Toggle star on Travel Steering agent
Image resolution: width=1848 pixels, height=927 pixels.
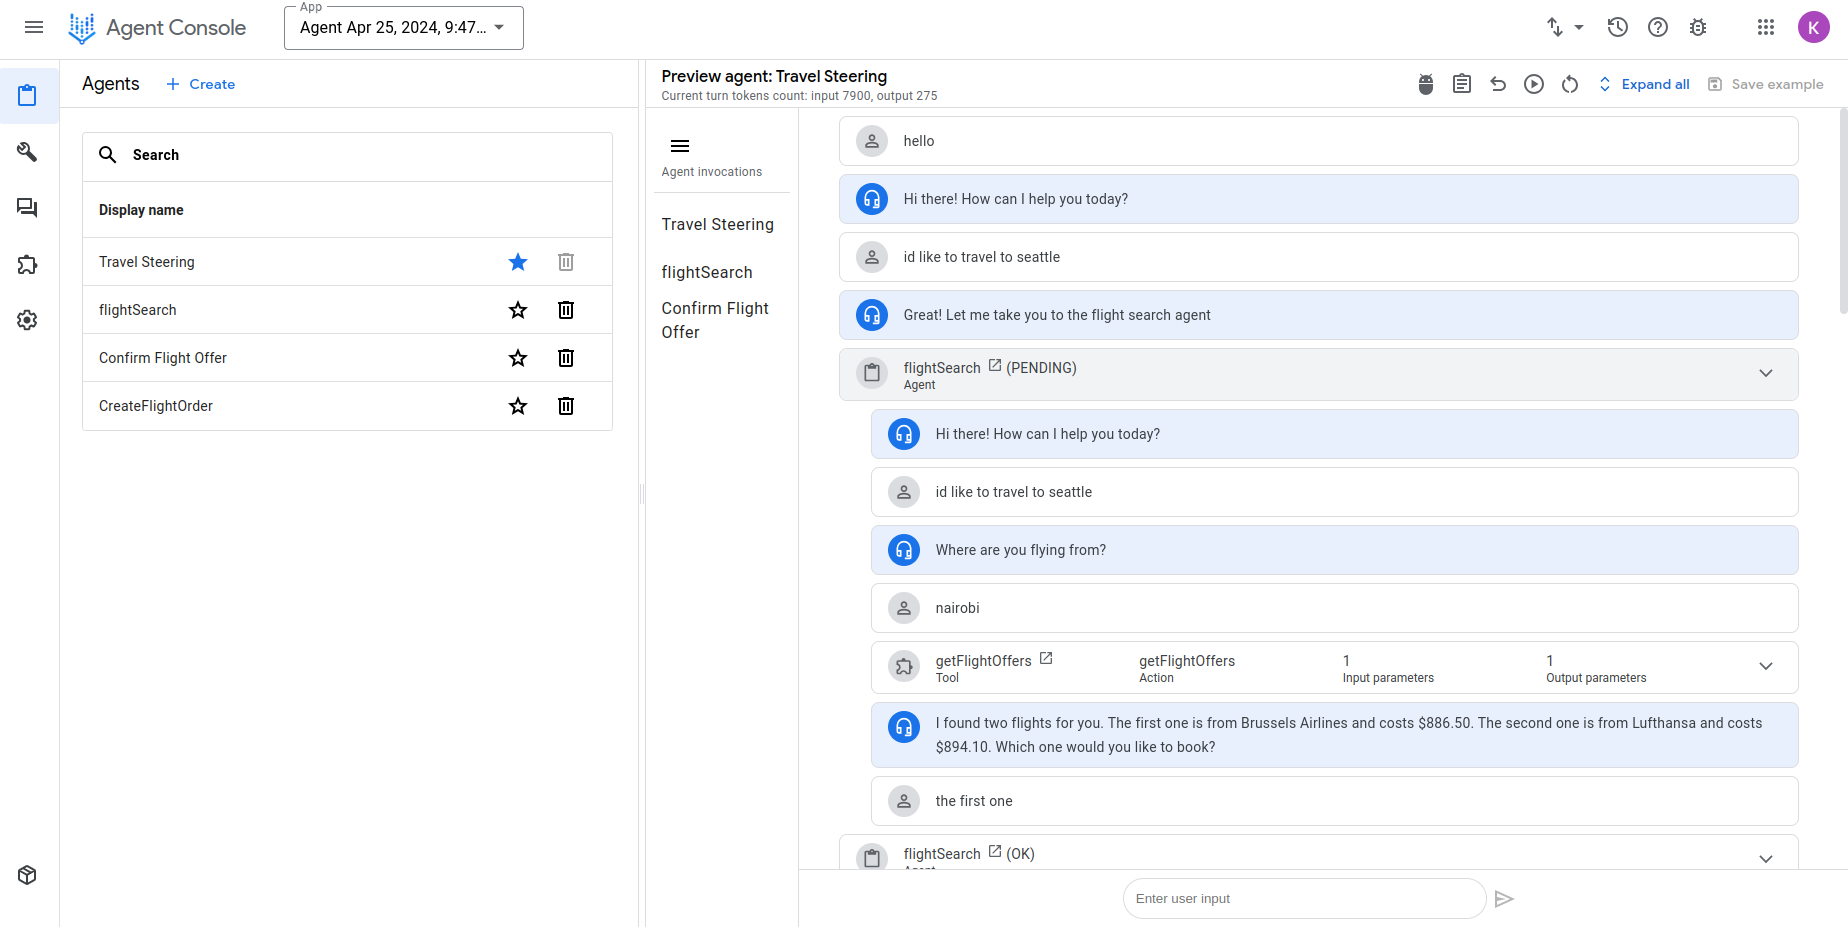(518, 262)
